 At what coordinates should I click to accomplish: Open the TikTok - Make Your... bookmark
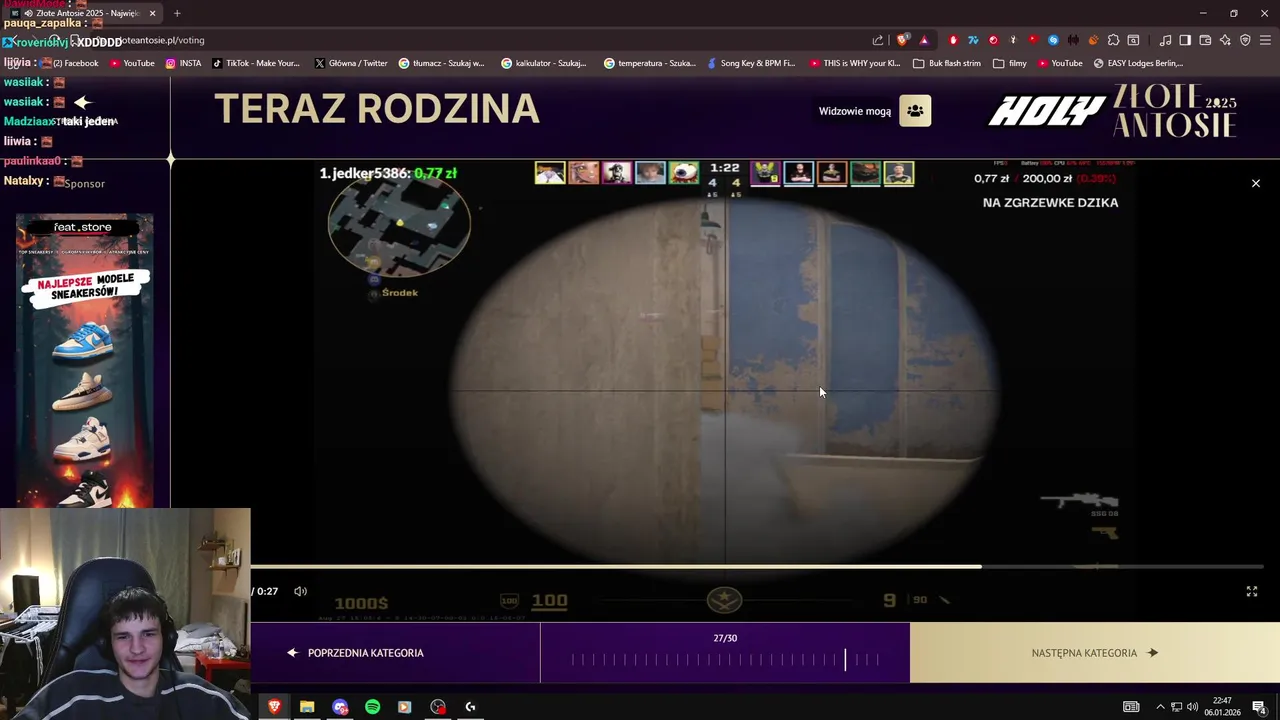pos(255,63)
